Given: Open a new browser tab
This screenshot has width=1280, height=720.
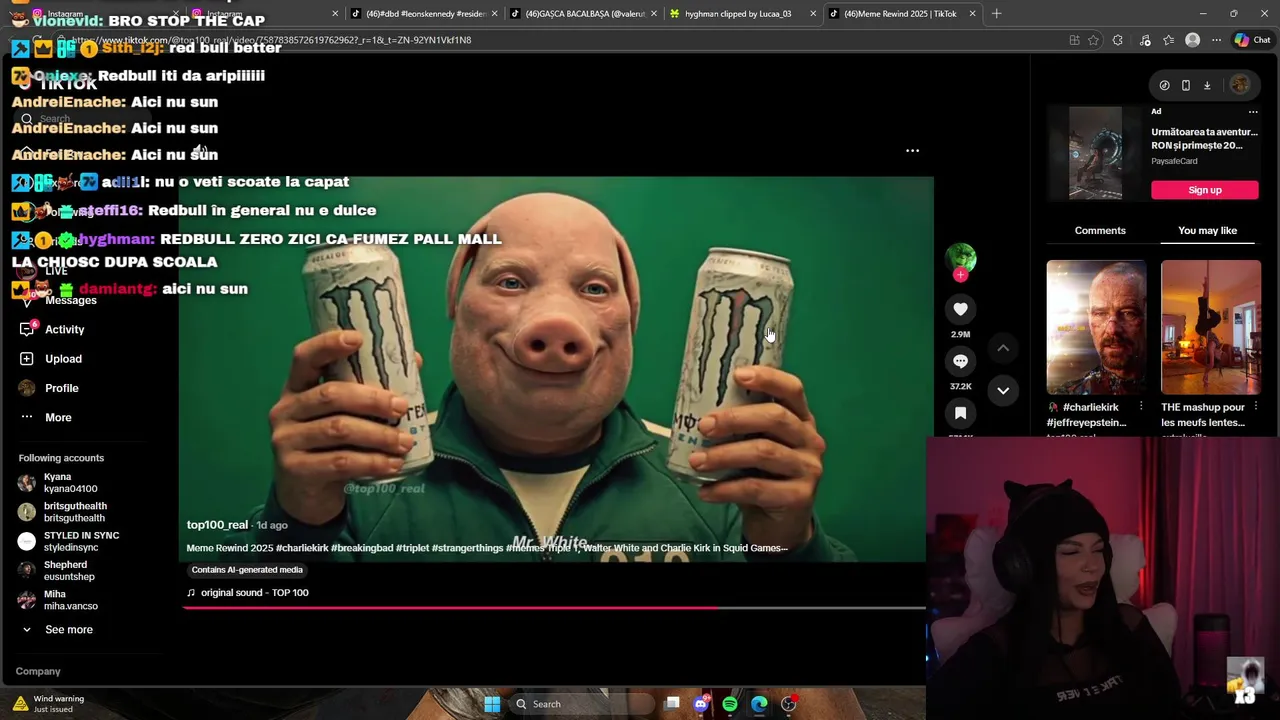Looking at the screenshot, I should 996,14.
